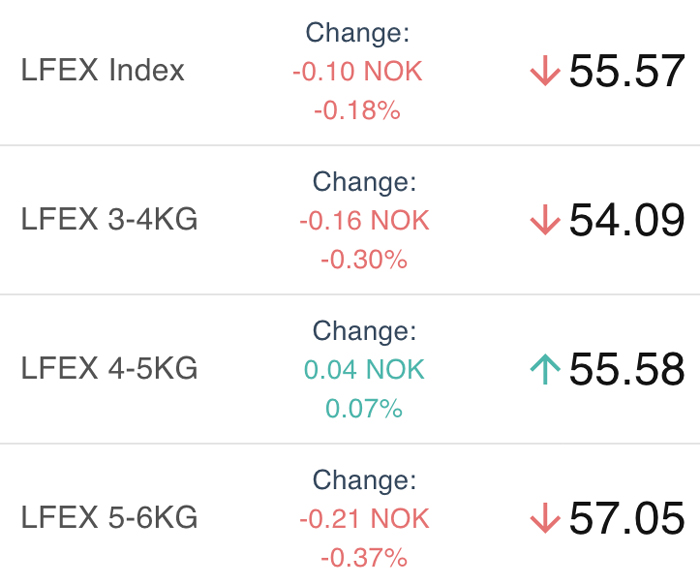Click the -0.16 NOK change value
The height and width of the screenshot is (585, 700).
coord(364,221)
